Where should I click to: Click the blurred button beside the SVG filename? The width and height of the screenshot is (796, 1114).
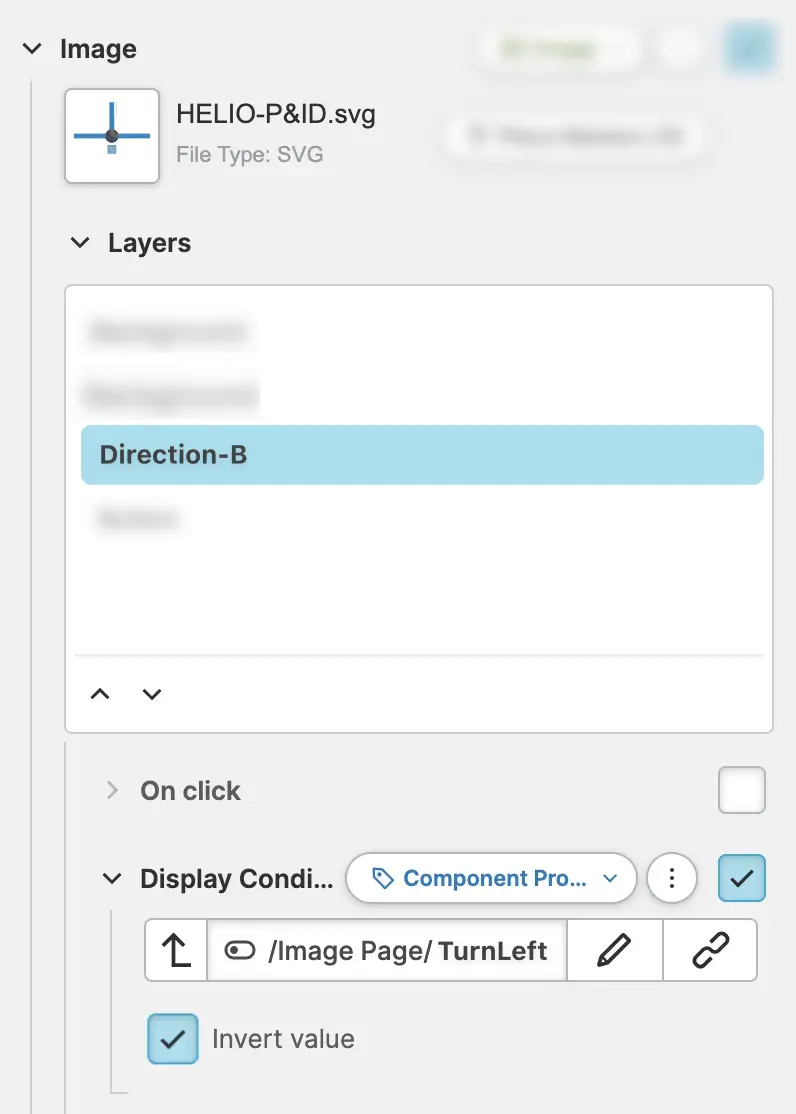(575, 136)
